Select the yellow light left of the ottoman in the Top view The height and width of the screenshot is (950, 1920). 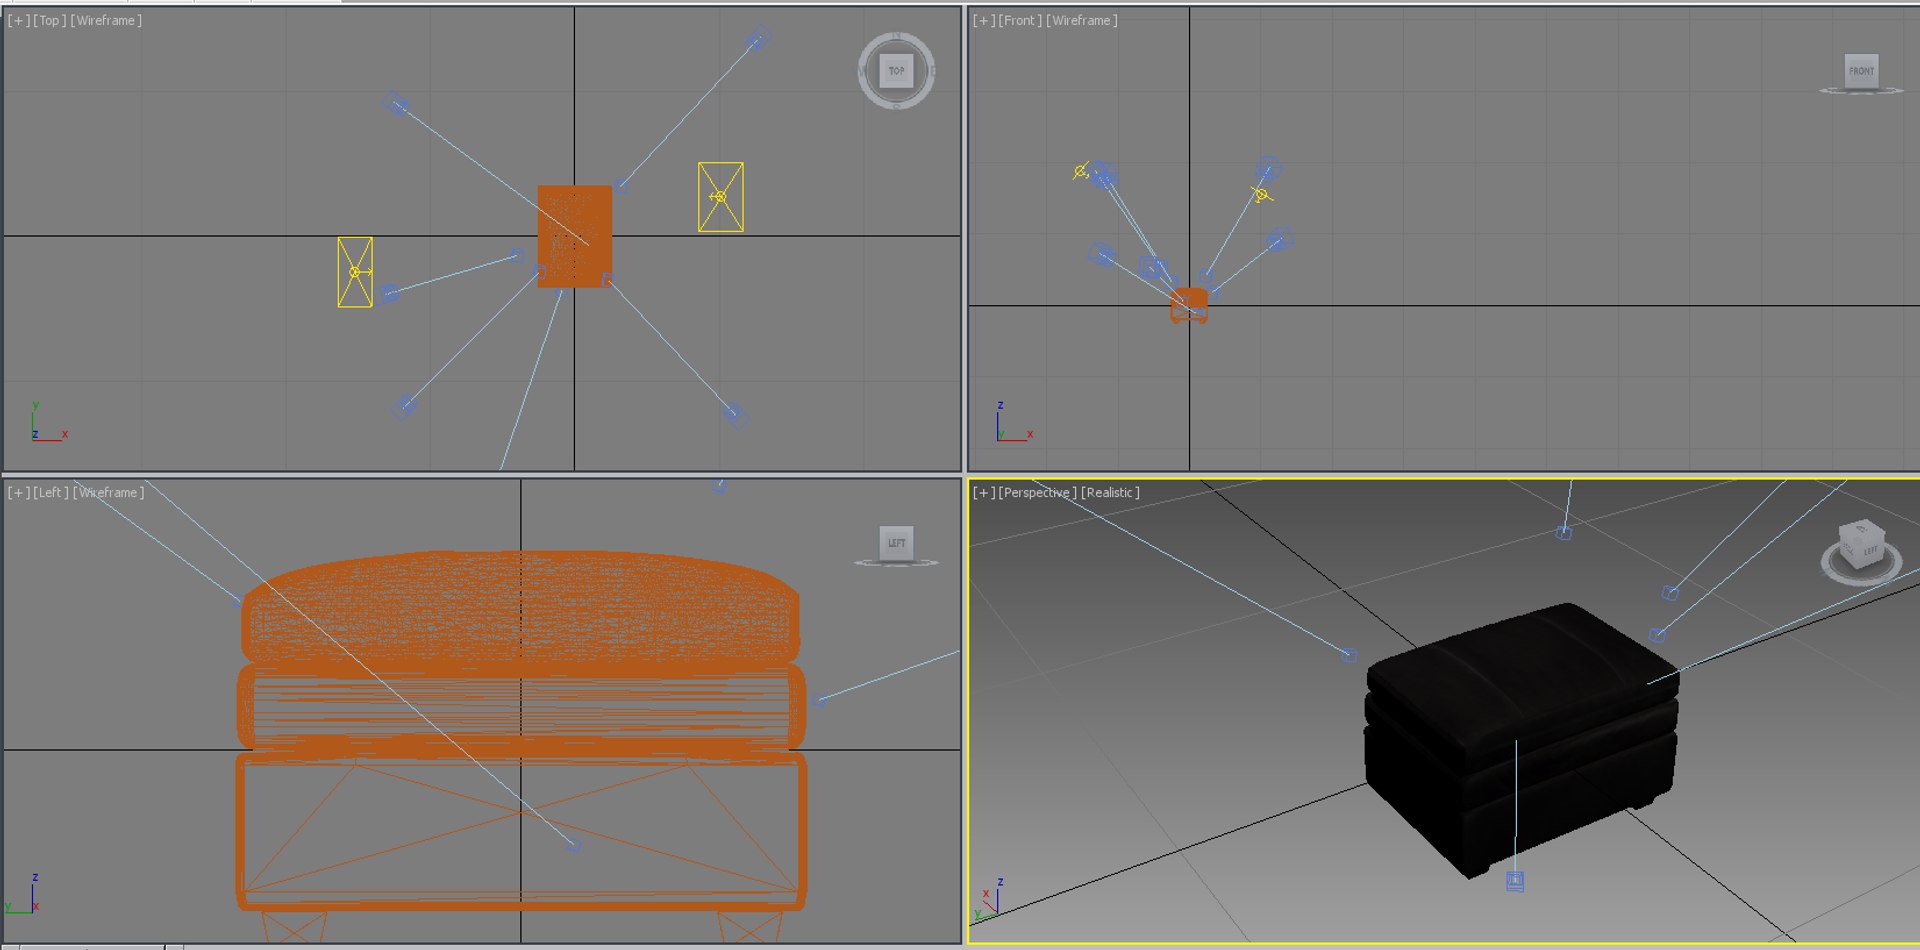click(x=355, y=272)
